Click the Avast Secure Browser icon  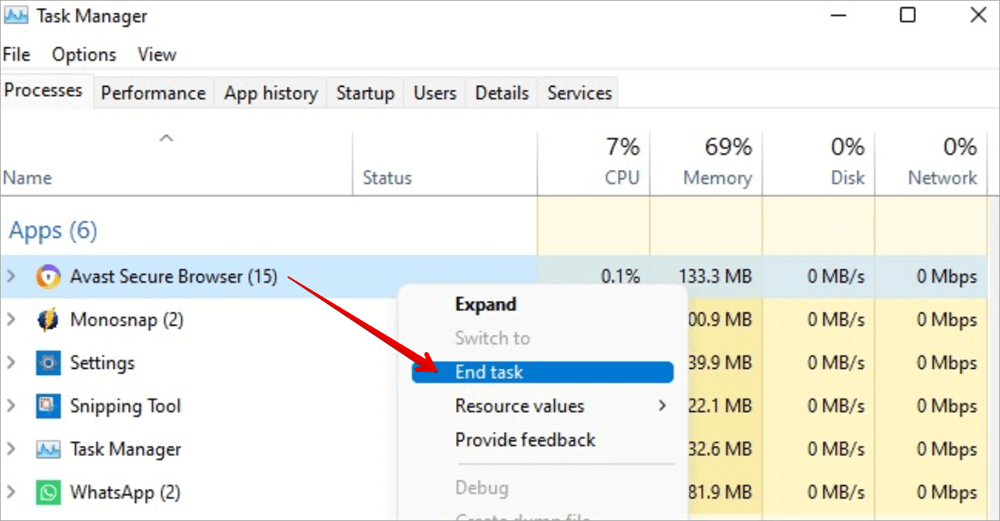pos(47,277)
